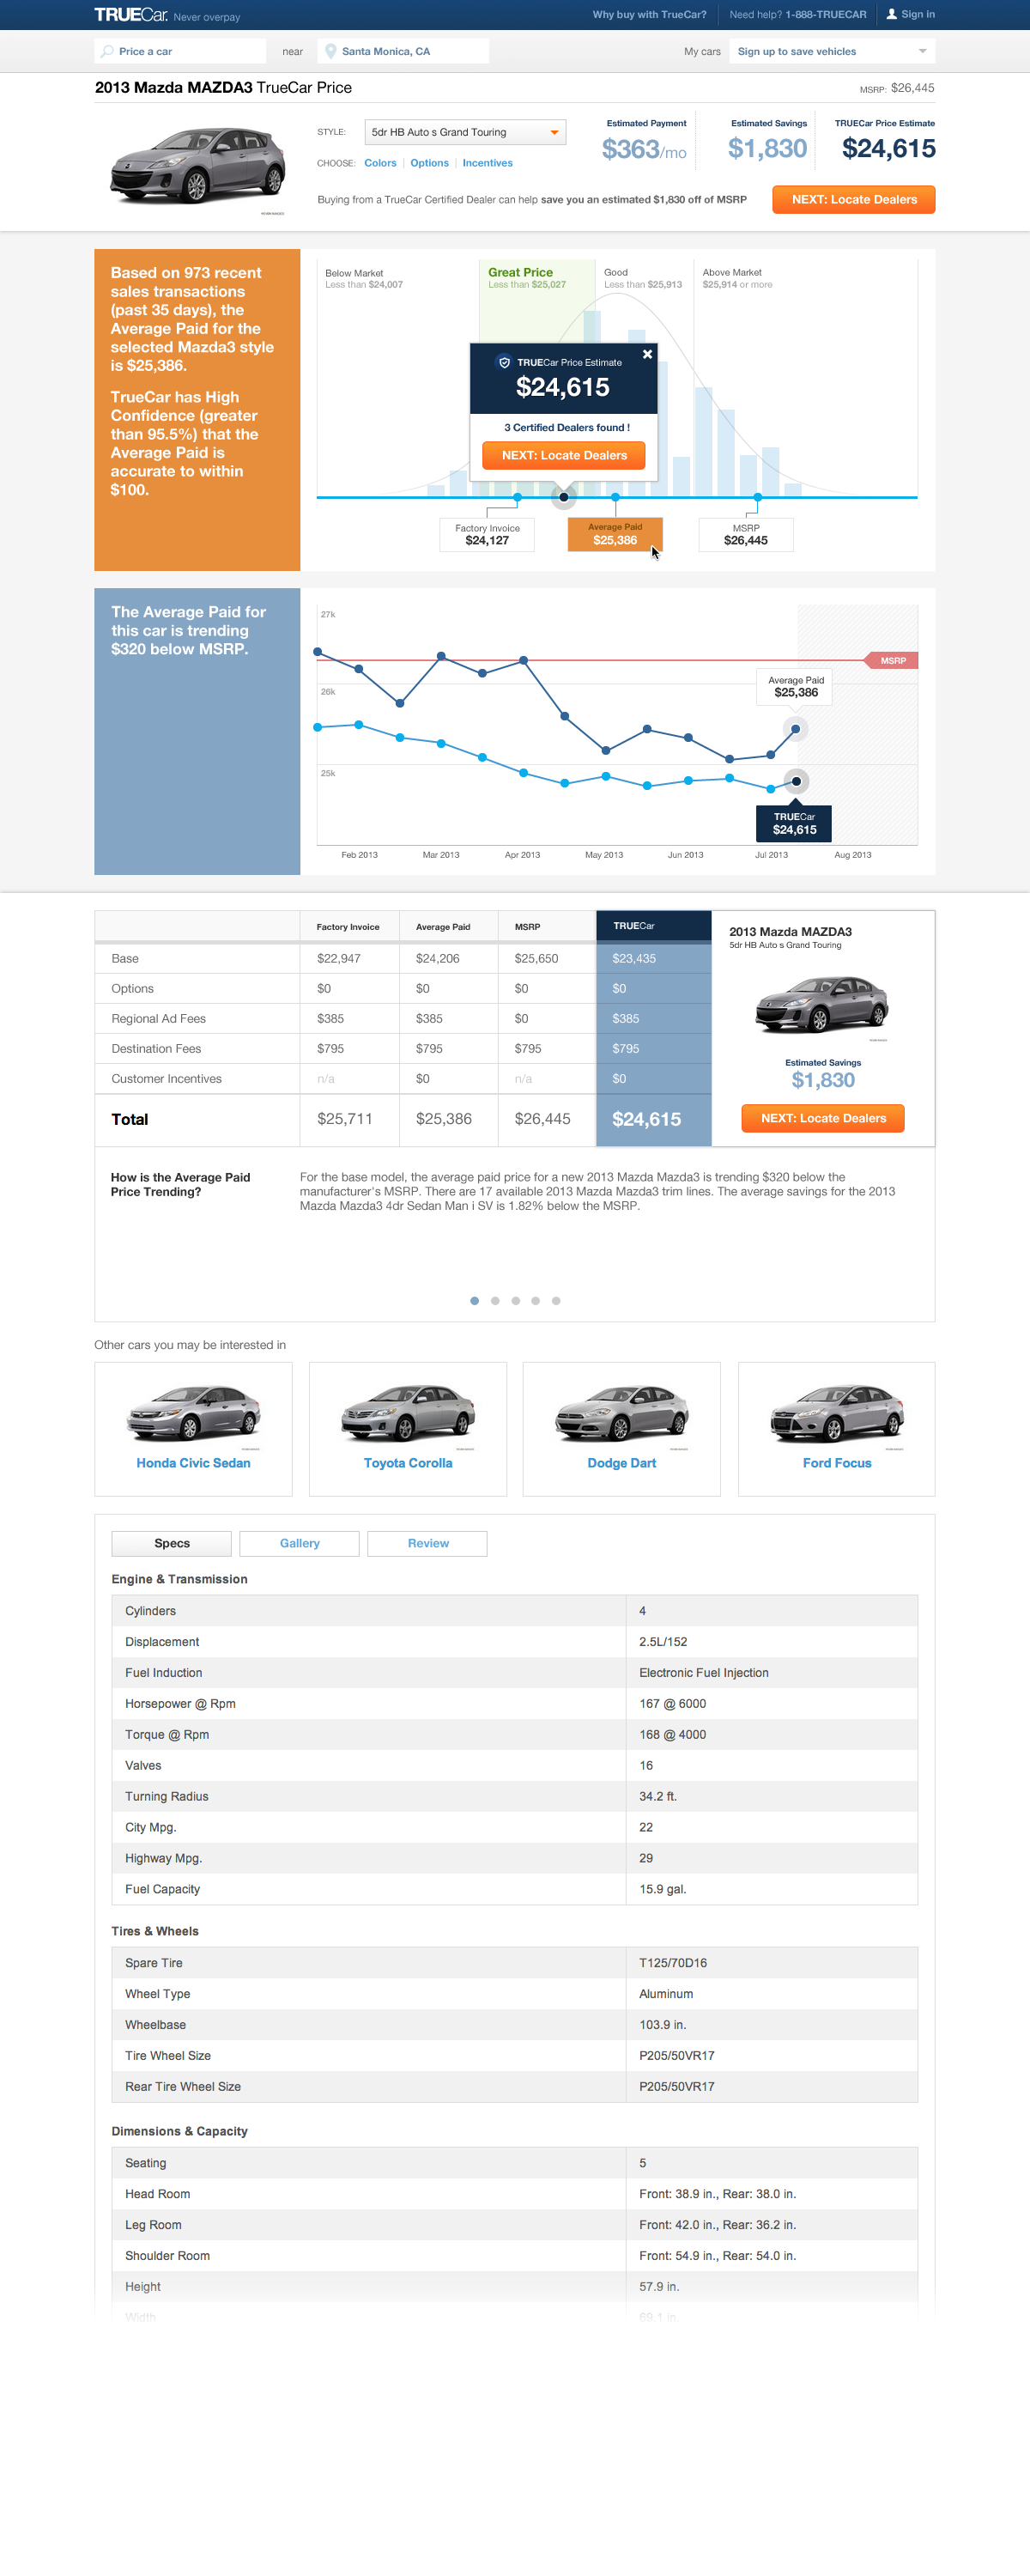The width and height of the screenshot is (1030, 2576).
Task: Click NEXT: Locate Dealers beside price table
Action: pos(822,1118)
